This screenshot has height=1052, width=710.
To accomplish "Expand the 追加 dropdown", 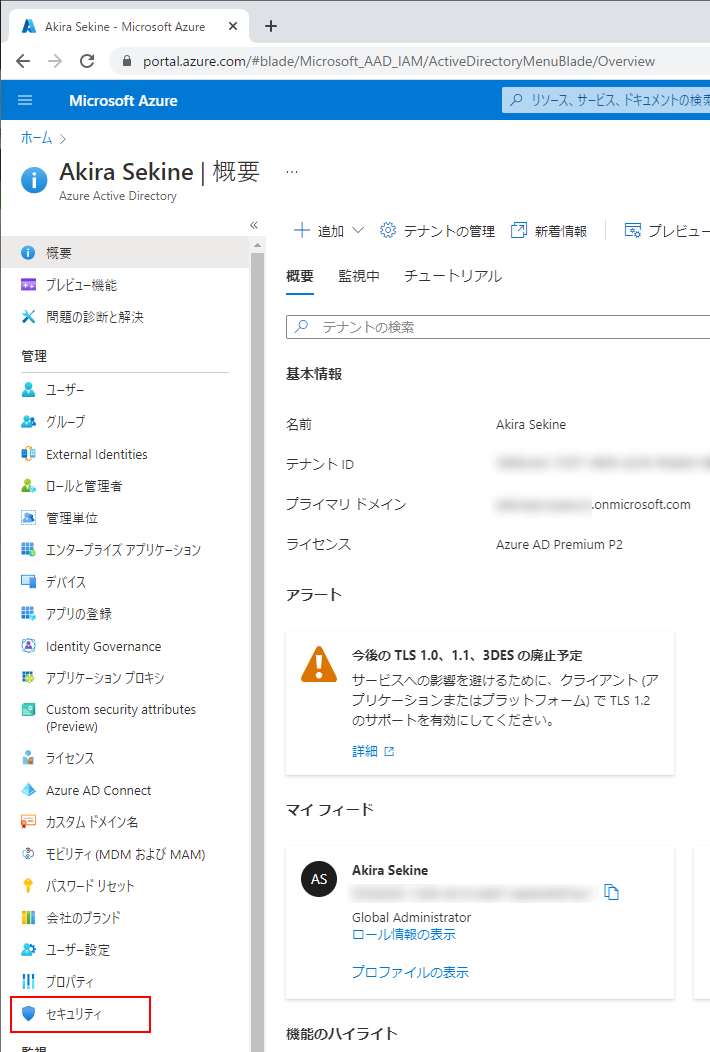I will pos(329,231).
